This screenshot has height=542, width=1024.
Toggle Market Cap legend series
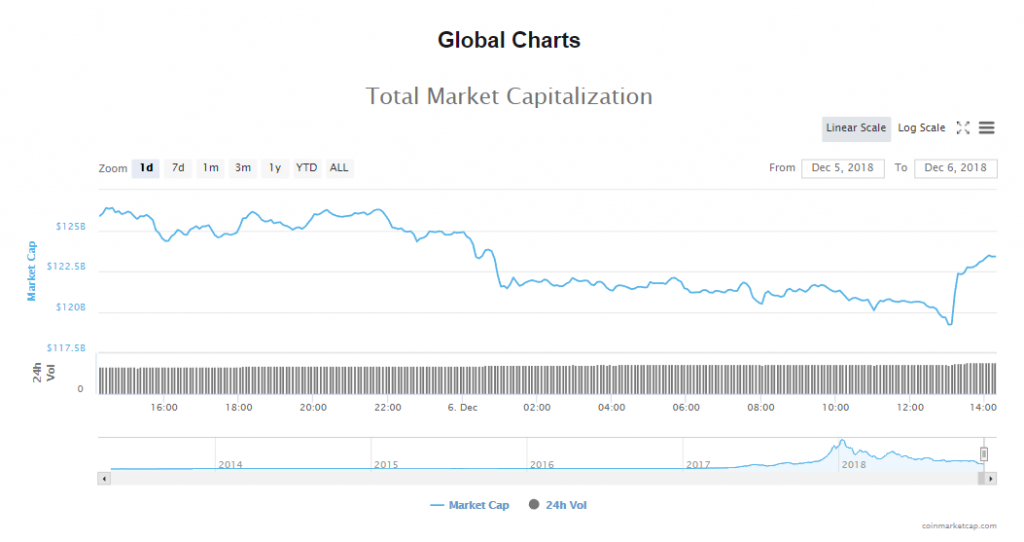pyautogui.click(x=470, y=505)
